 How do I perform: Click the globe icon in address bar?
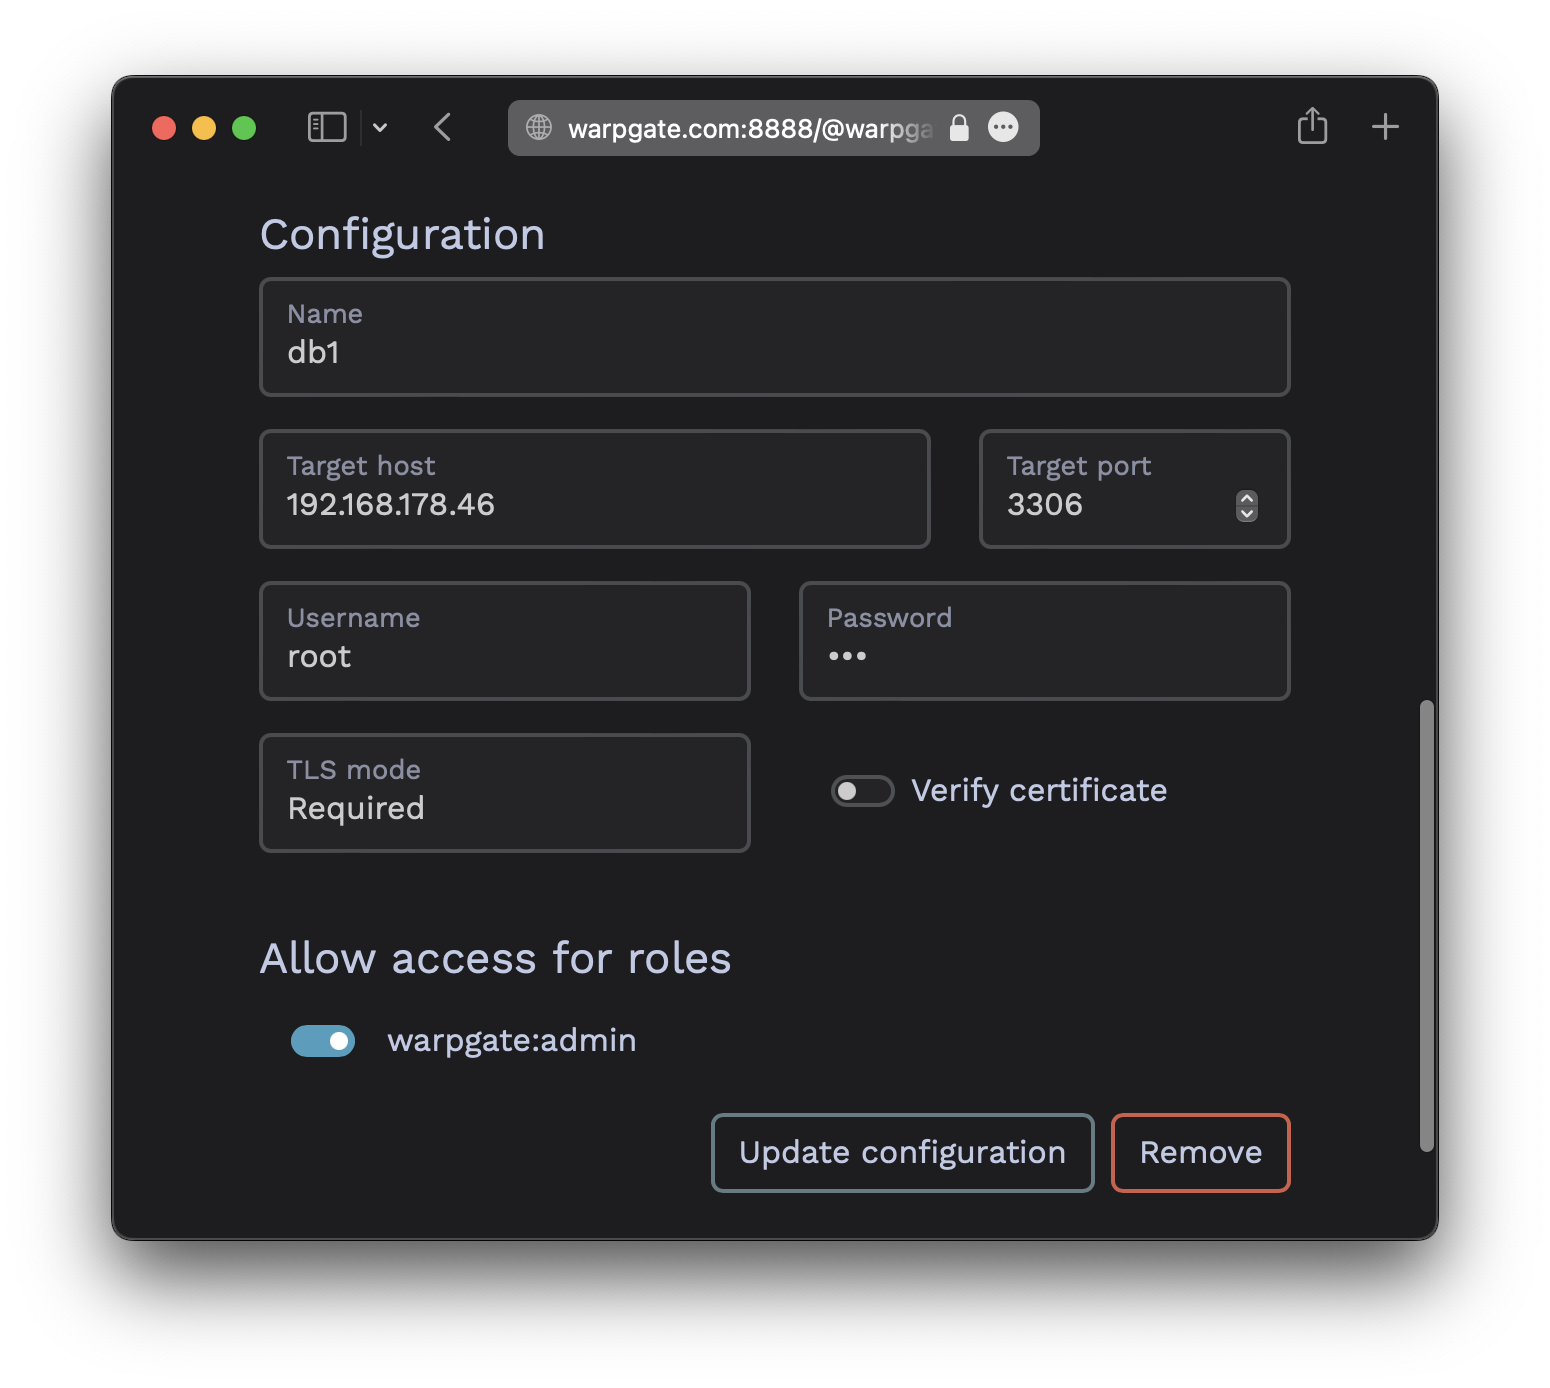(539, 127)
